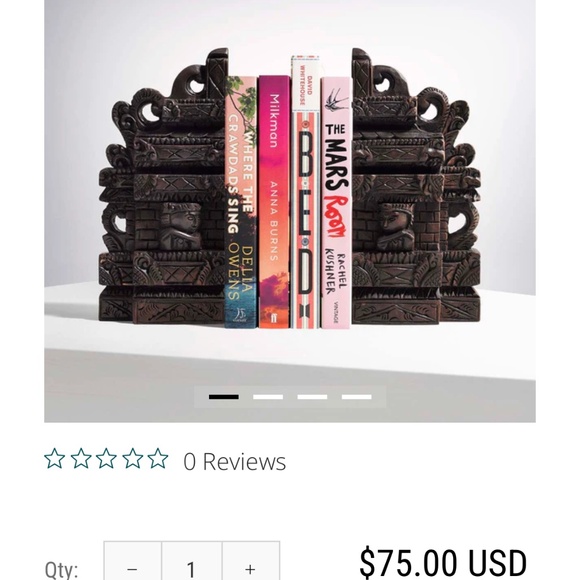The image size is (580, 580).
Task: Click the fifth rating star
Action: click(158, 459)
